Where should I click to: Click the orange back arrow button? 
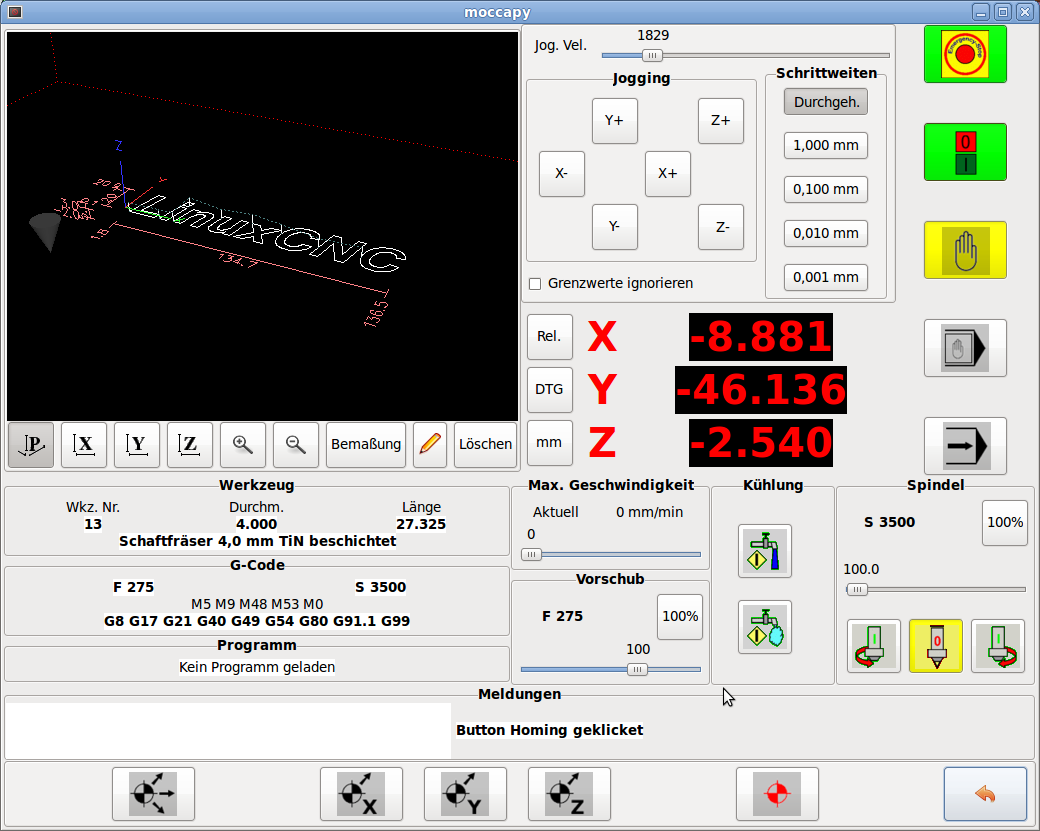coord(986,794)
